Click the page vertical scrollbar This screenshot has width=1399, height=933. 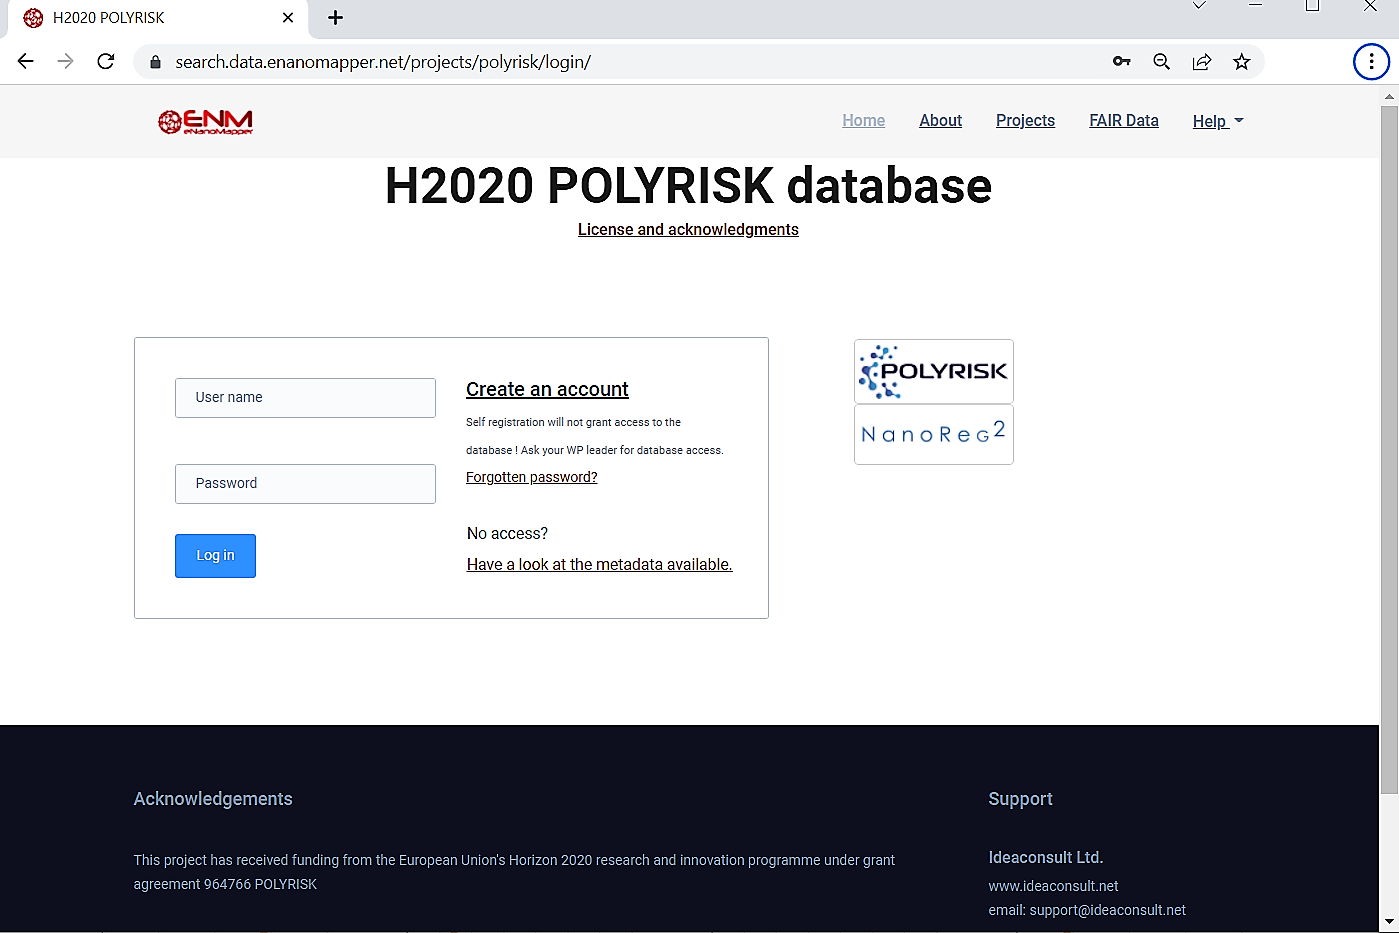pos(1389,450)
